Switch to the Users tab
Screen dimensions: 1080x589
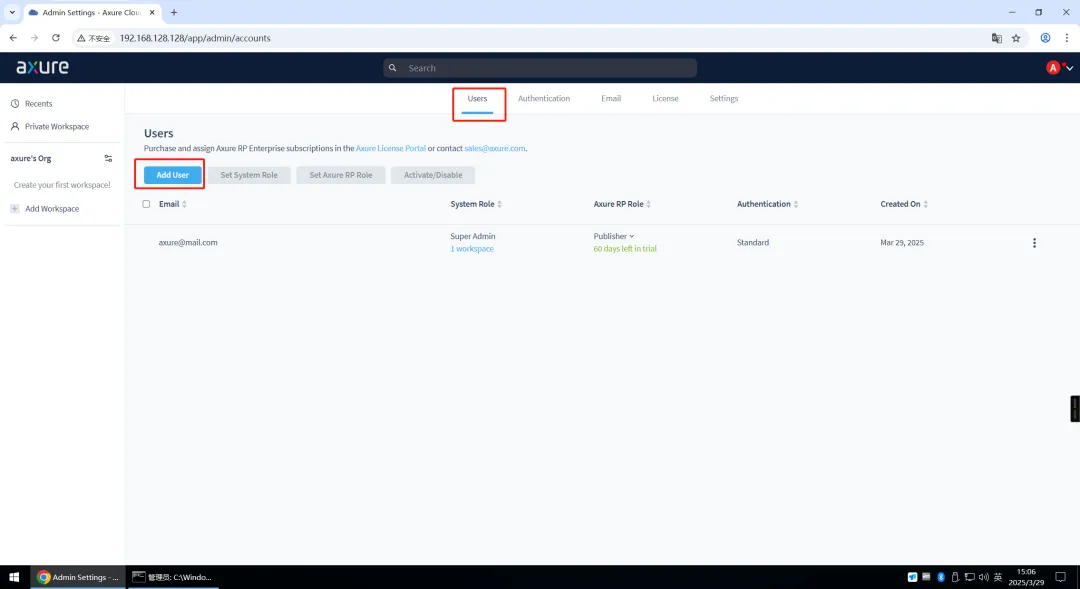click(x=477, y=99)
